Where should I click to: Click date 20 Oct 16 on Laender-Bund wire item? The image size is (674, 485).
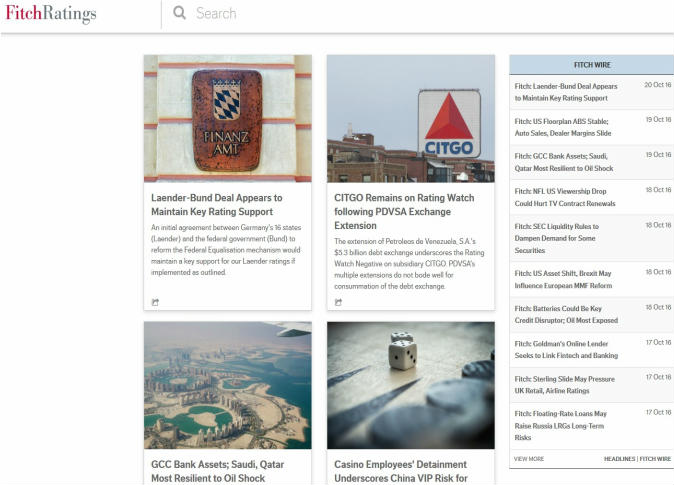click(x=657, y=85)
